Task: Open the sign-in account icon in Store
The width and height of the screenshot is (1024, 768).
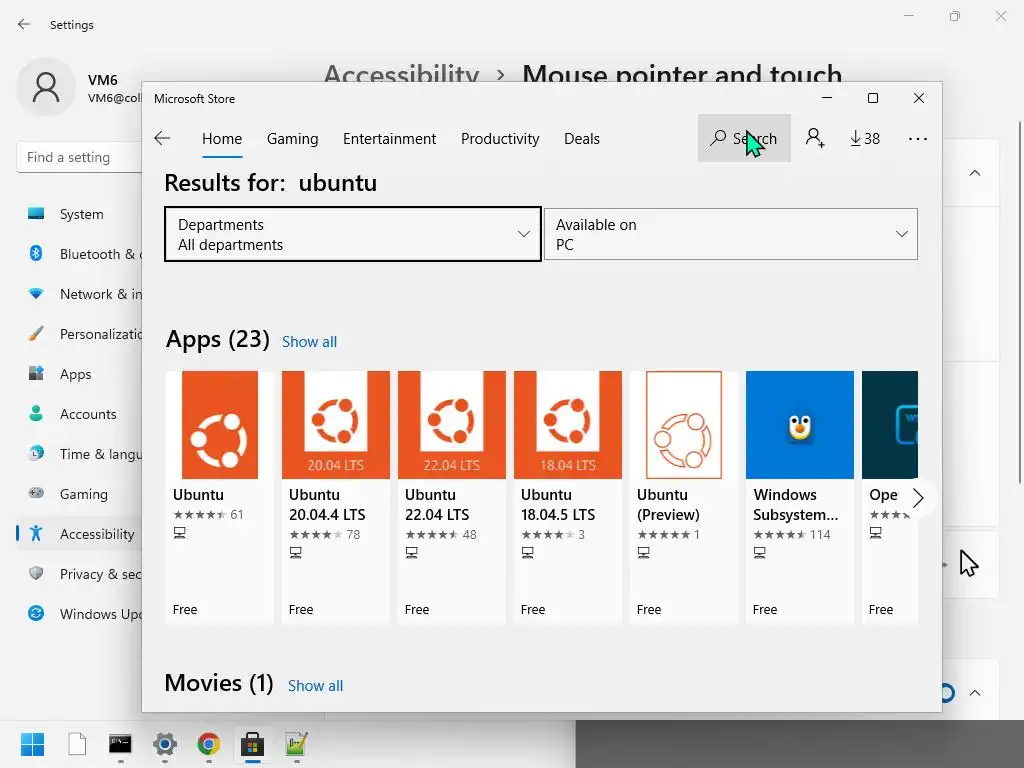Action: coord(814,138)
